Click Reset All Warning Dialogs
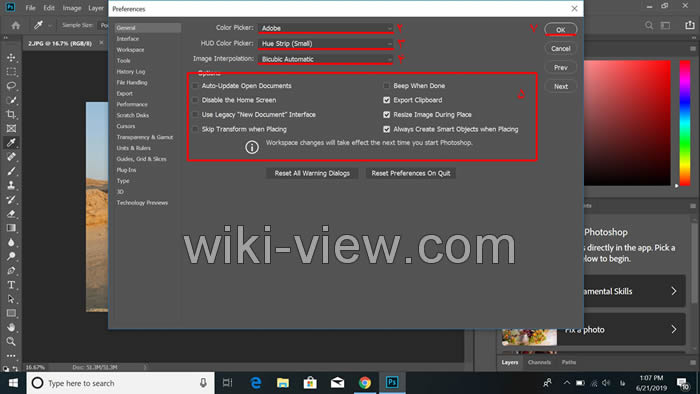Image resolution: width=700 pixels, height=394 pixels. pos(312,173)
